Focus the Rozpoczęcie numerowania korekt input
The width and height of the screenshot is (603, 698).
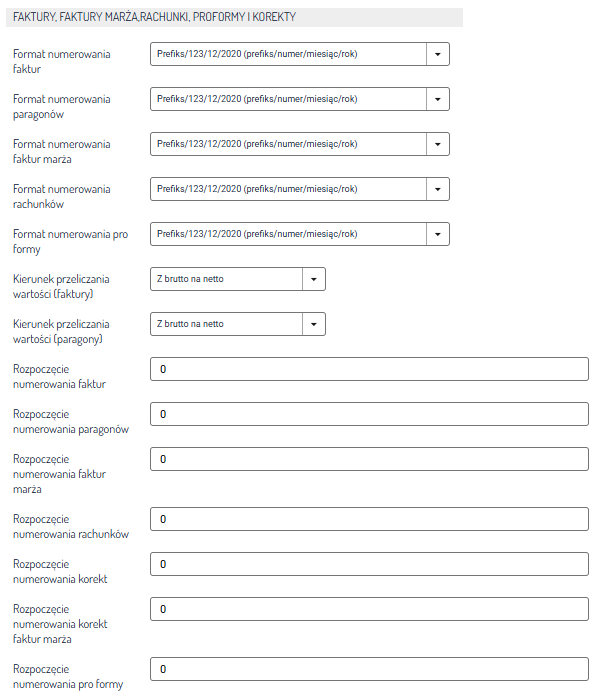pos(369,564)
